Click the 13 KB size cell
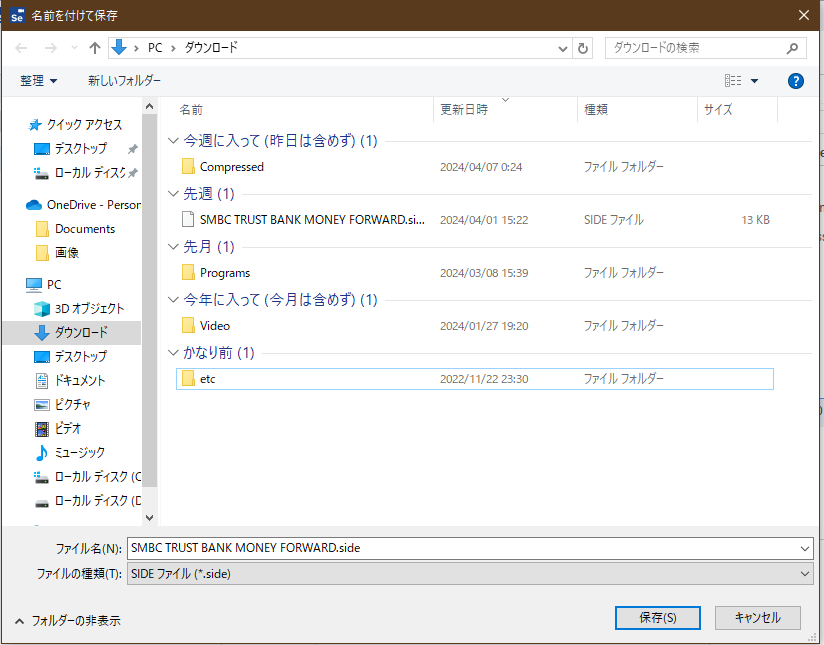The width and height of the screenshot is (824, 645). pyautogui.click(x=755, y=220)
